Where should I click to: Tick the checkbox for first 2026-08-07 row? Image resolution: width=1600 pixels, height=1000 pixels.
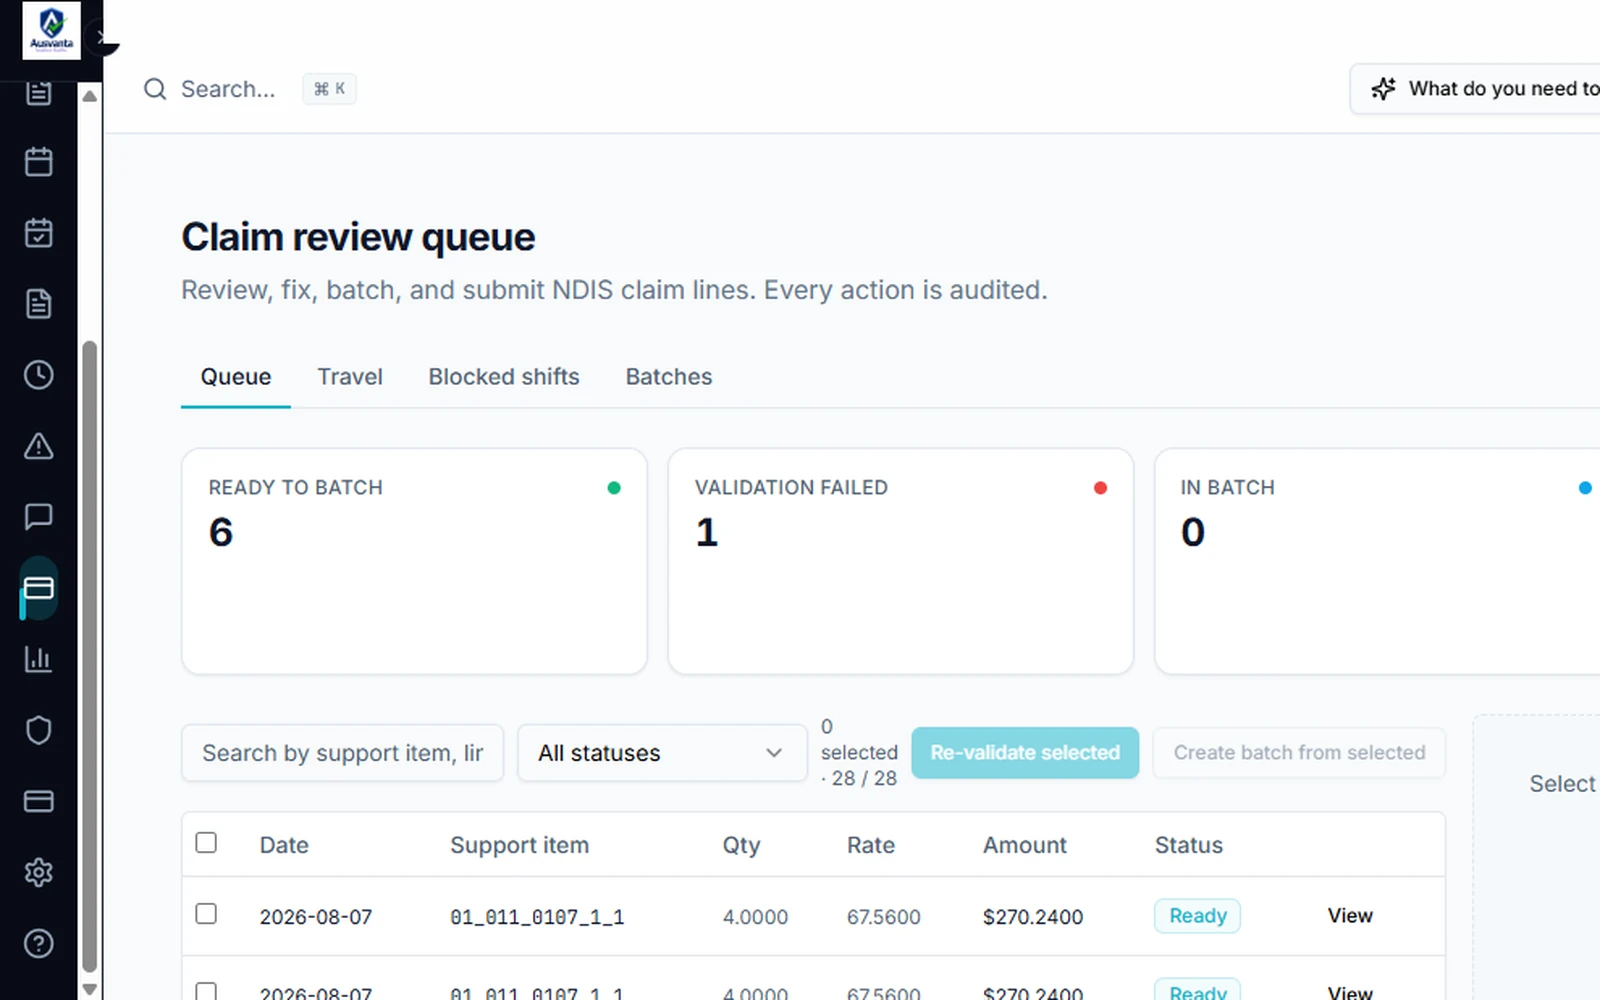click(x=206, y=914)
